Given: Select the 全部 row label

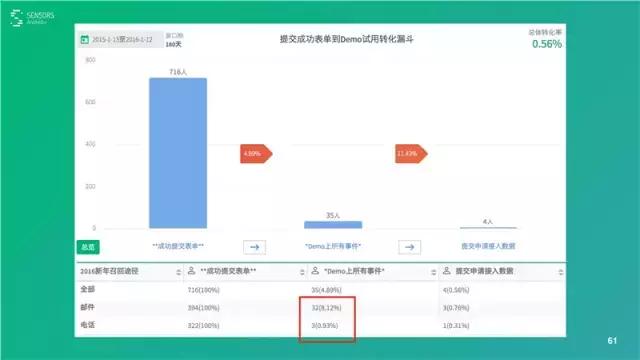Looking at the screenshot, I should click(x=88, y=289).
